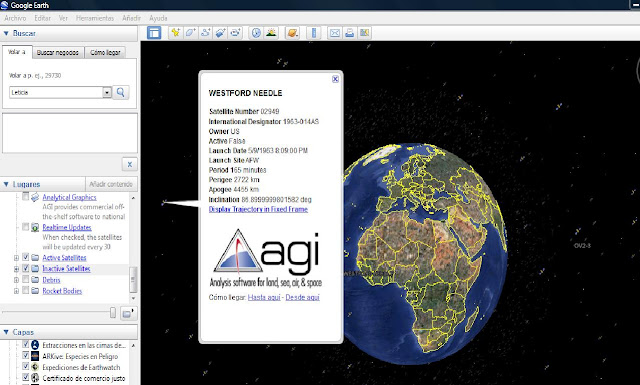This screenshot has height=385, width=640.
Task: Collapse the Buscar panel
Action: [x=6, y=33]
